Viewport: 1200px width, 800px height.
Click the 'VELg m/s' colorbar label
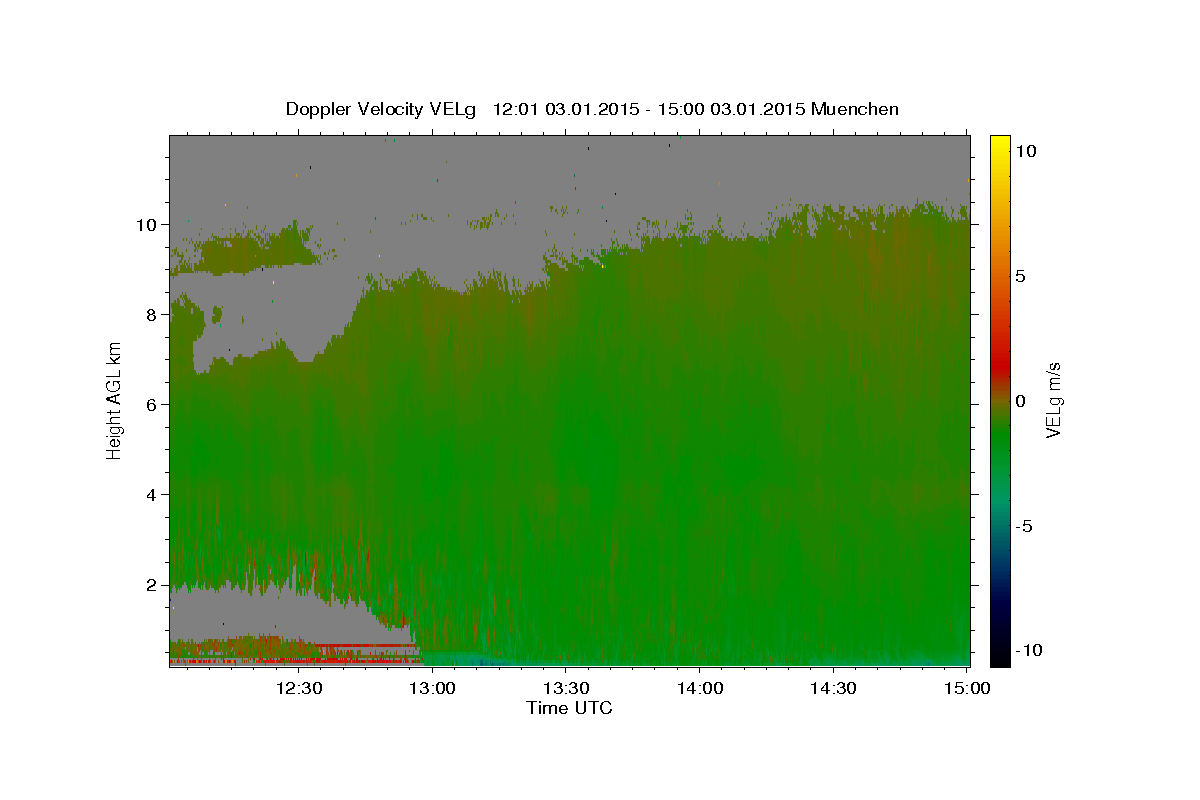point(1053,400)
